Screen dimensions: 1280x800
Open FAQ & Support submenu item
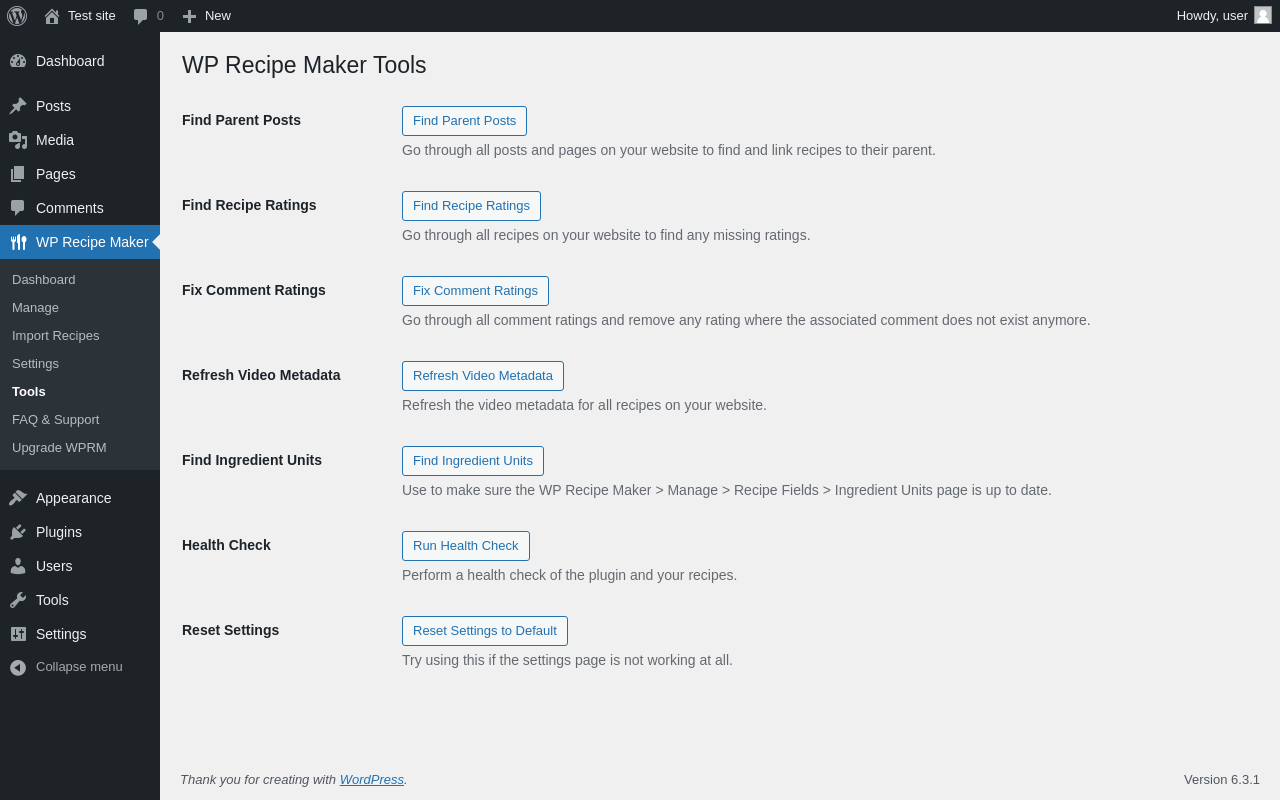[56, 420]
